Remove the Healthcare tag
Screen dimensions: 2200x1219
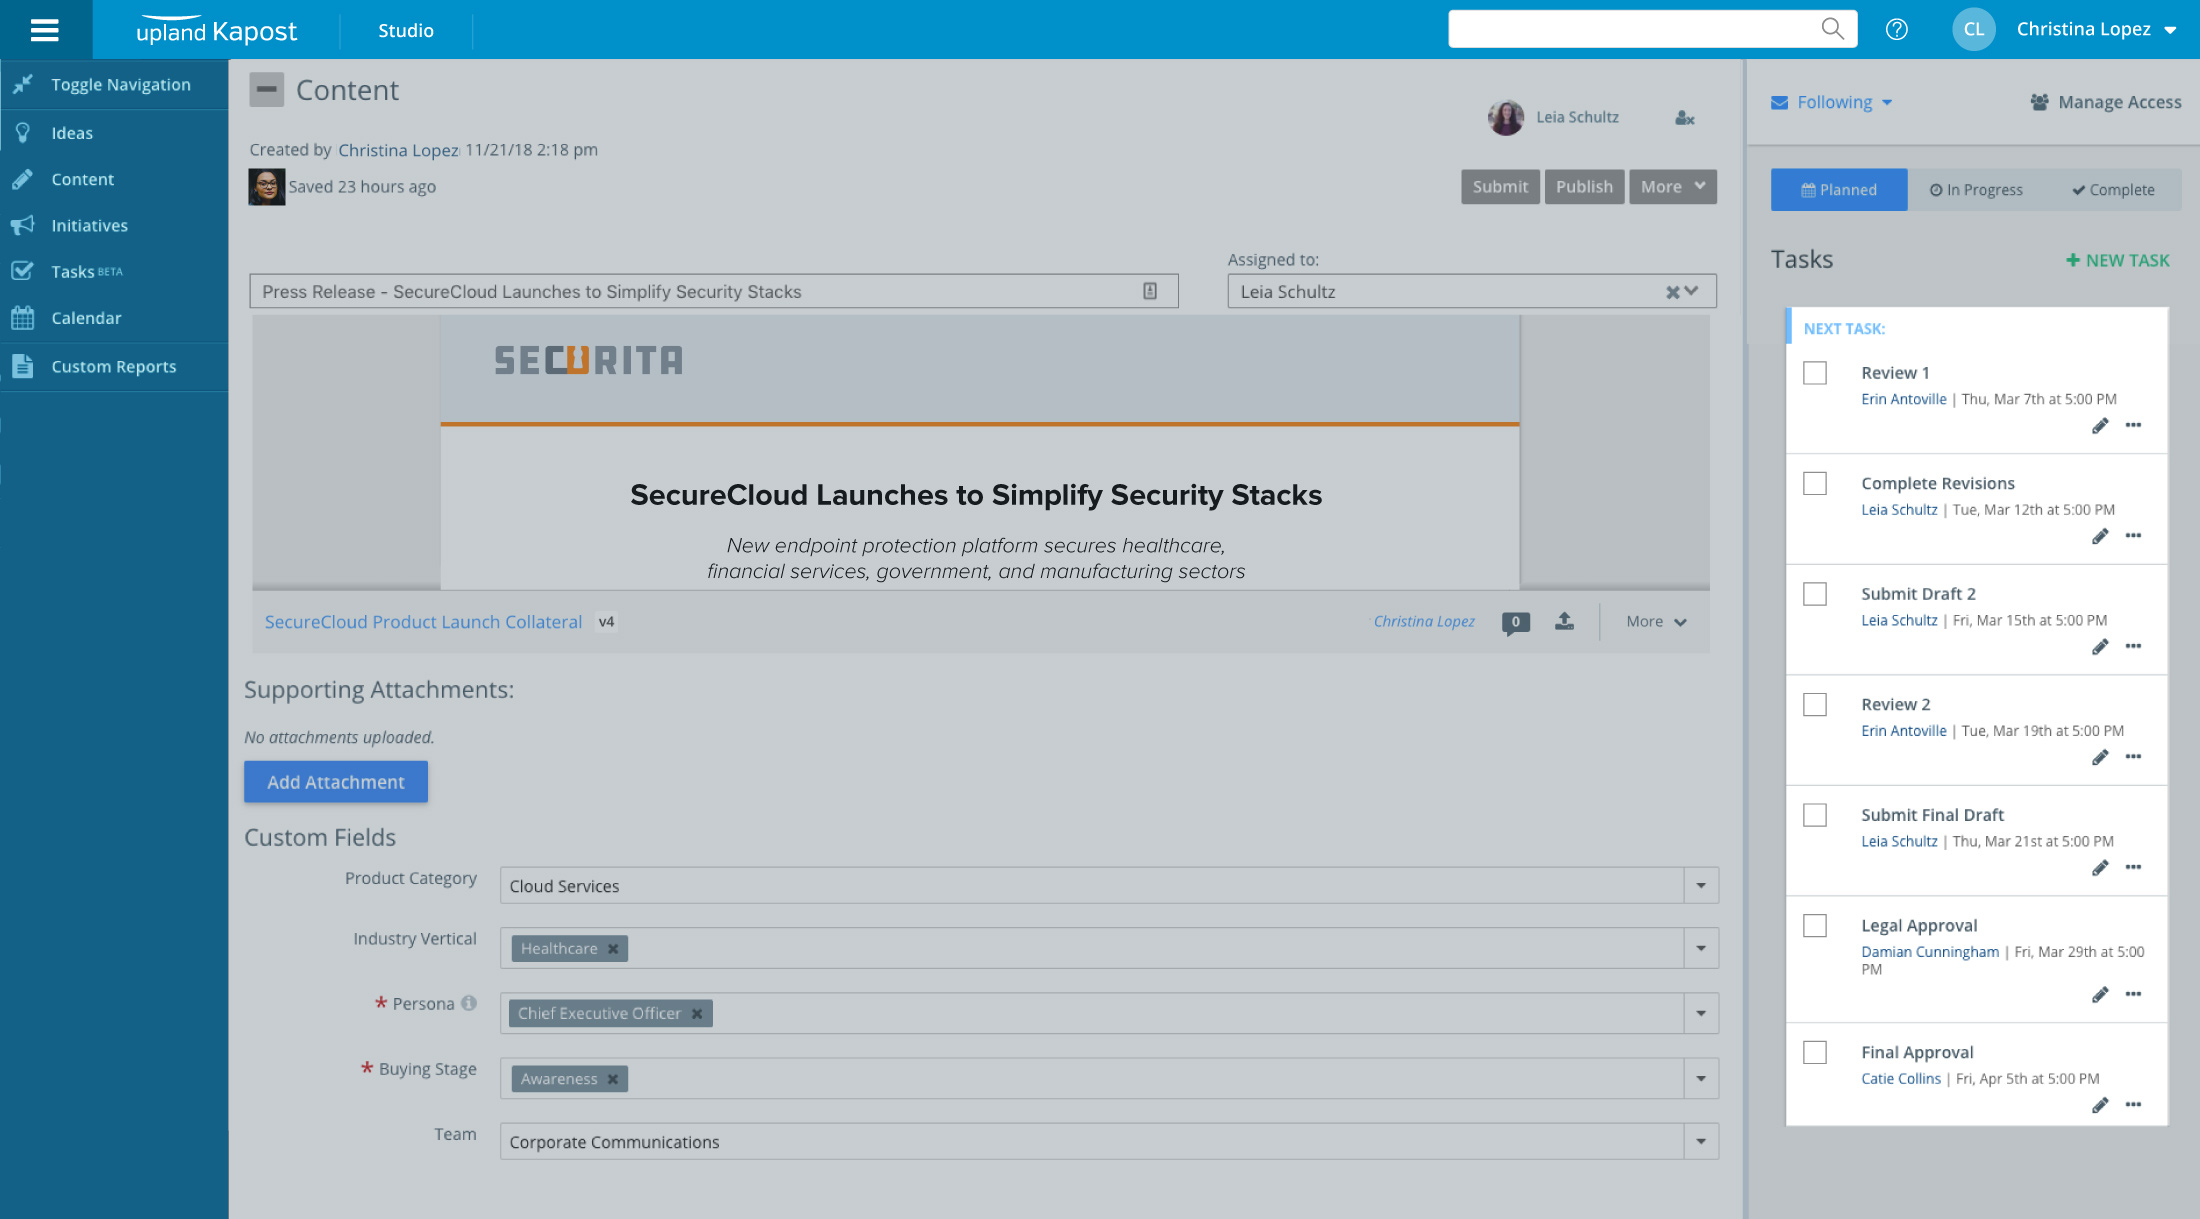(x=613, y=949)
